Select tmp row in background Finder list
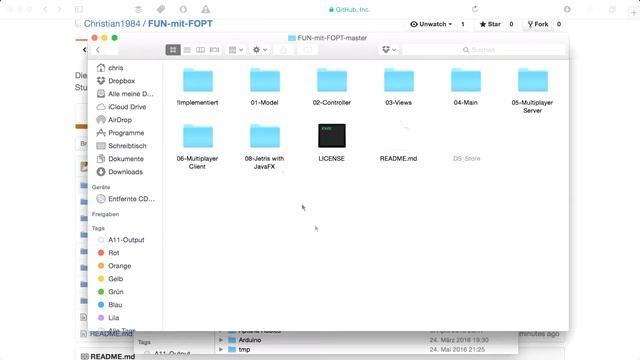Viewport: 640px width, 360px height. (366, 349)
